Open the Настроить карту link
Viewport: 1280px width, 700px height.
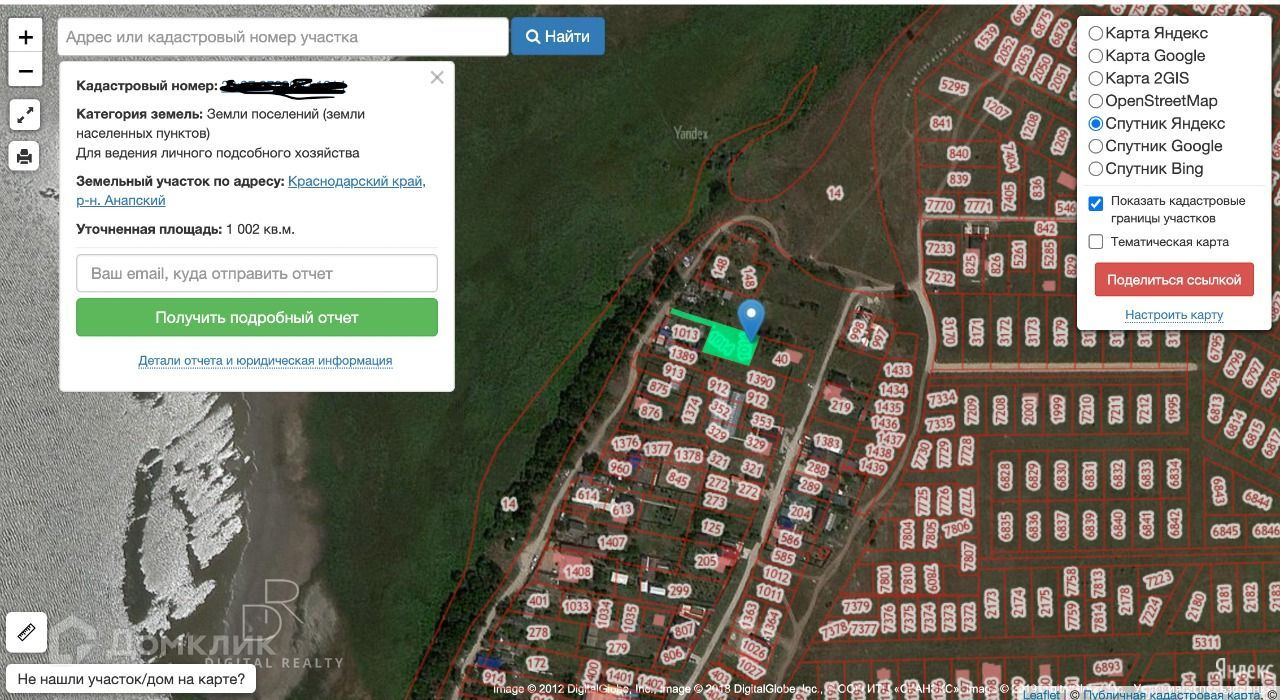[x=1174, y=315]
